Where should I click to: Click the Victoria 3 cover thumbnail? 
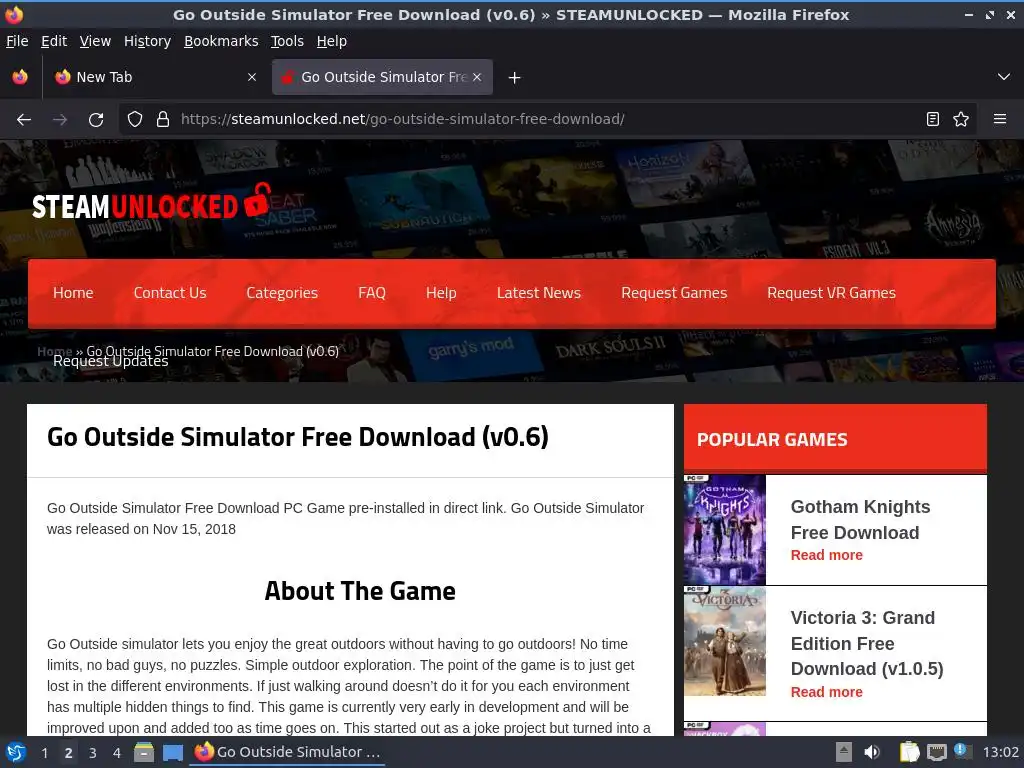(724, 641)
